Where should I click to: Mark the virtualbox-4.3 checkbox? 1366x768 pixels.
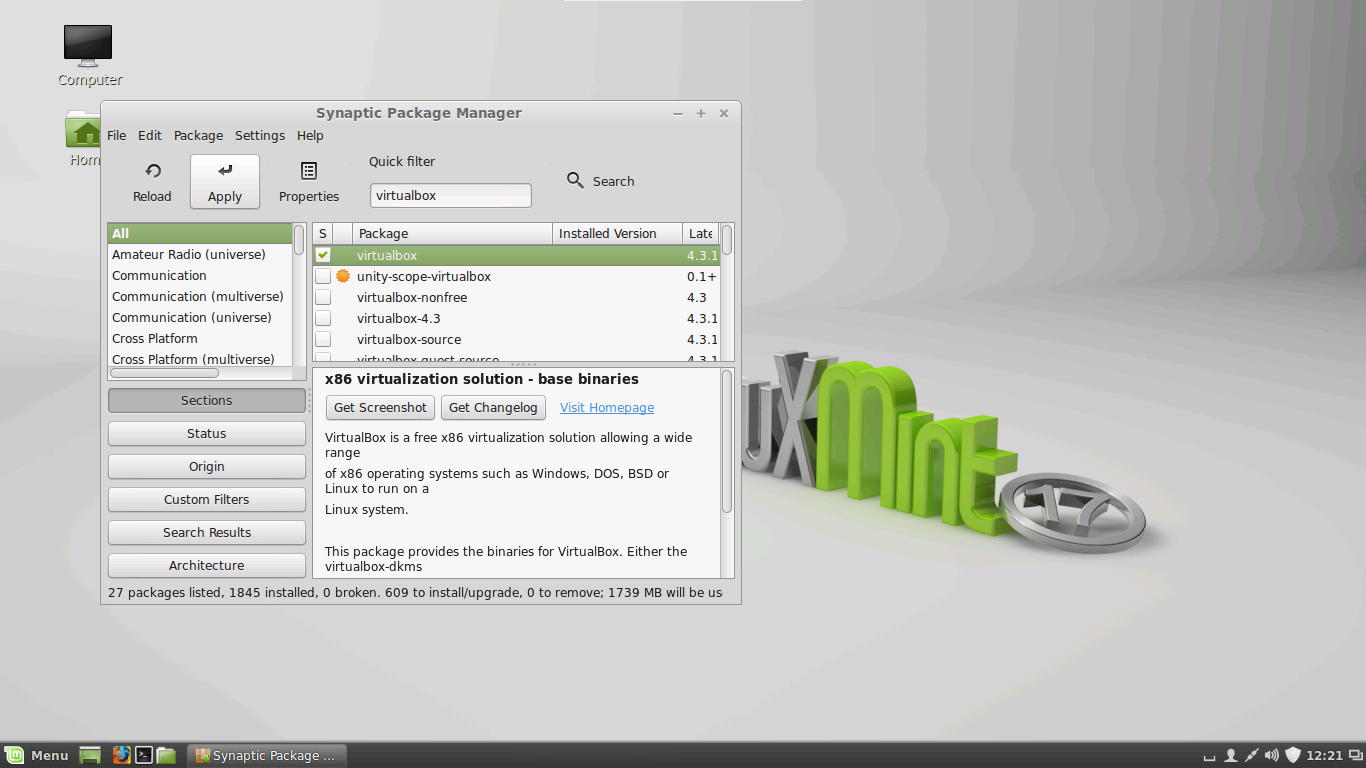323,318
